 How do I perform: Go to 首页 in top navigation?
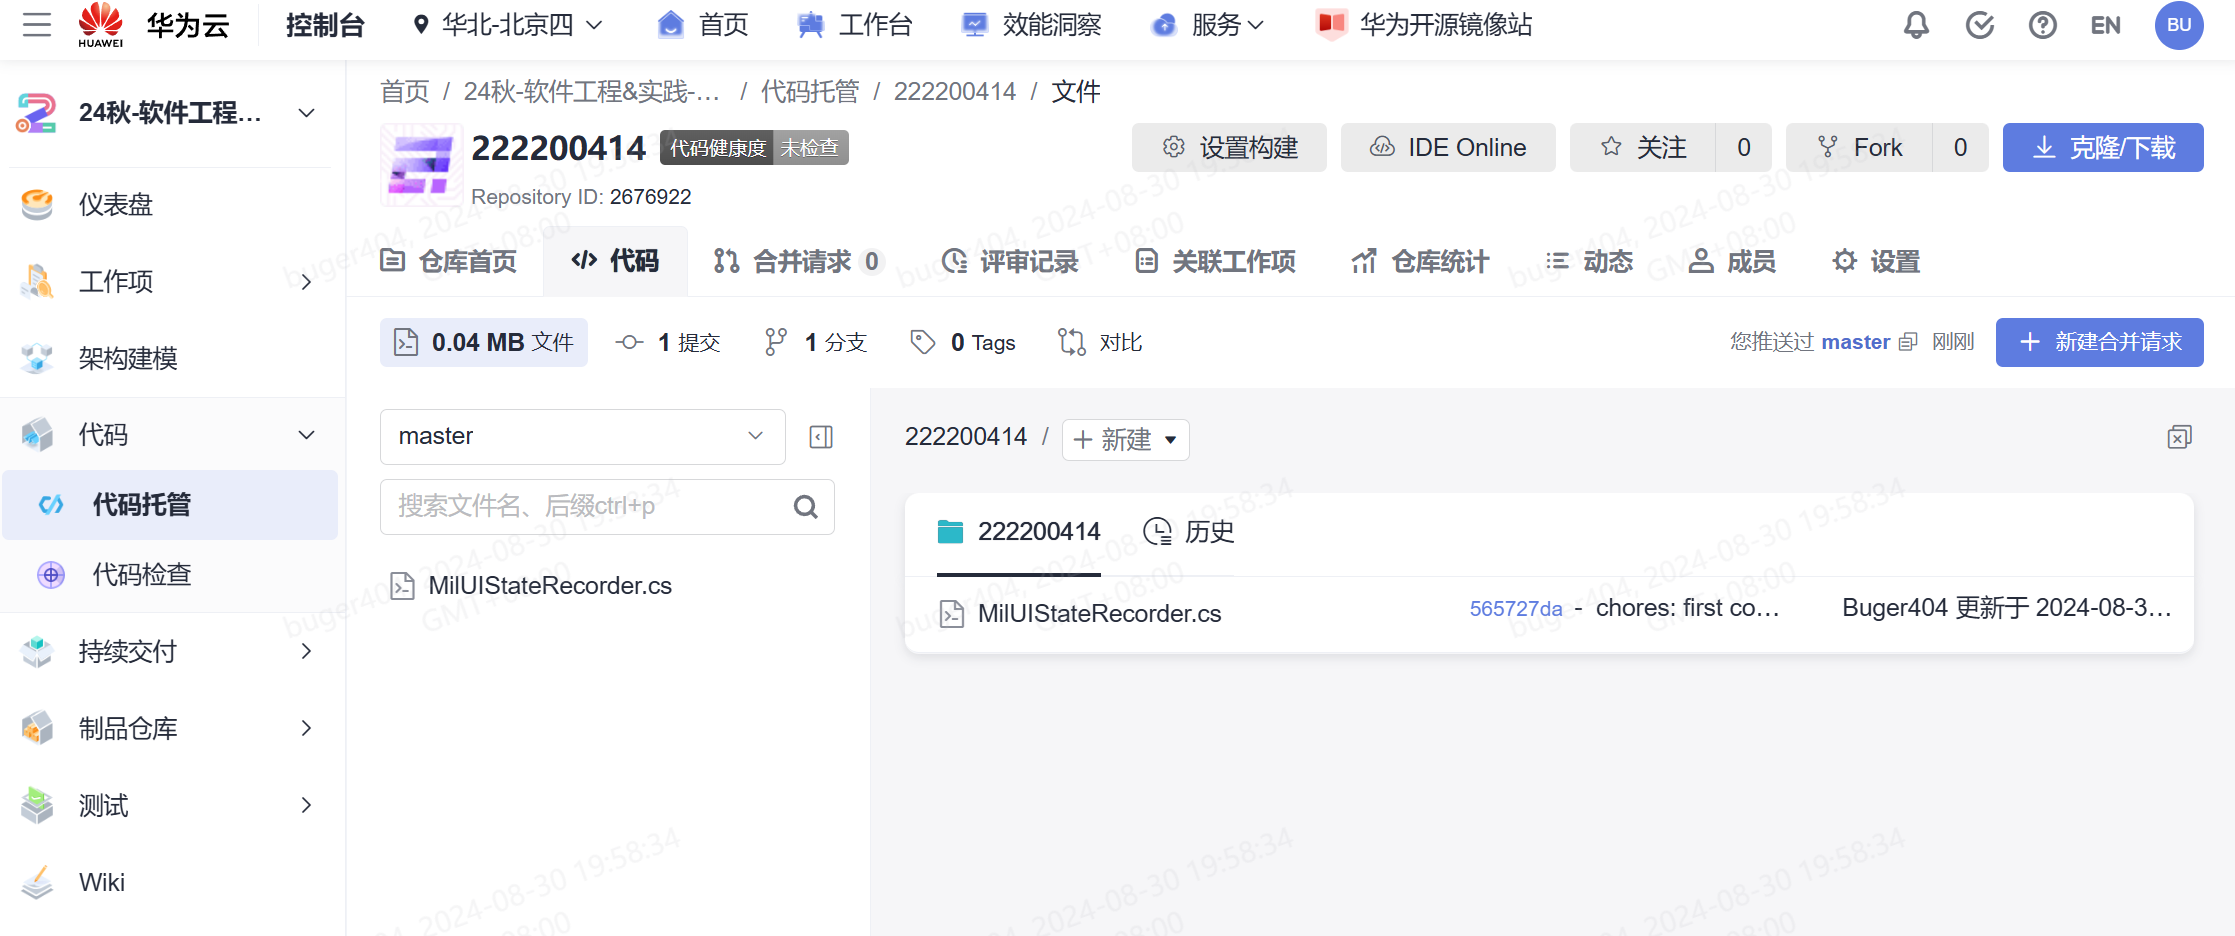[x=703, y=25]
